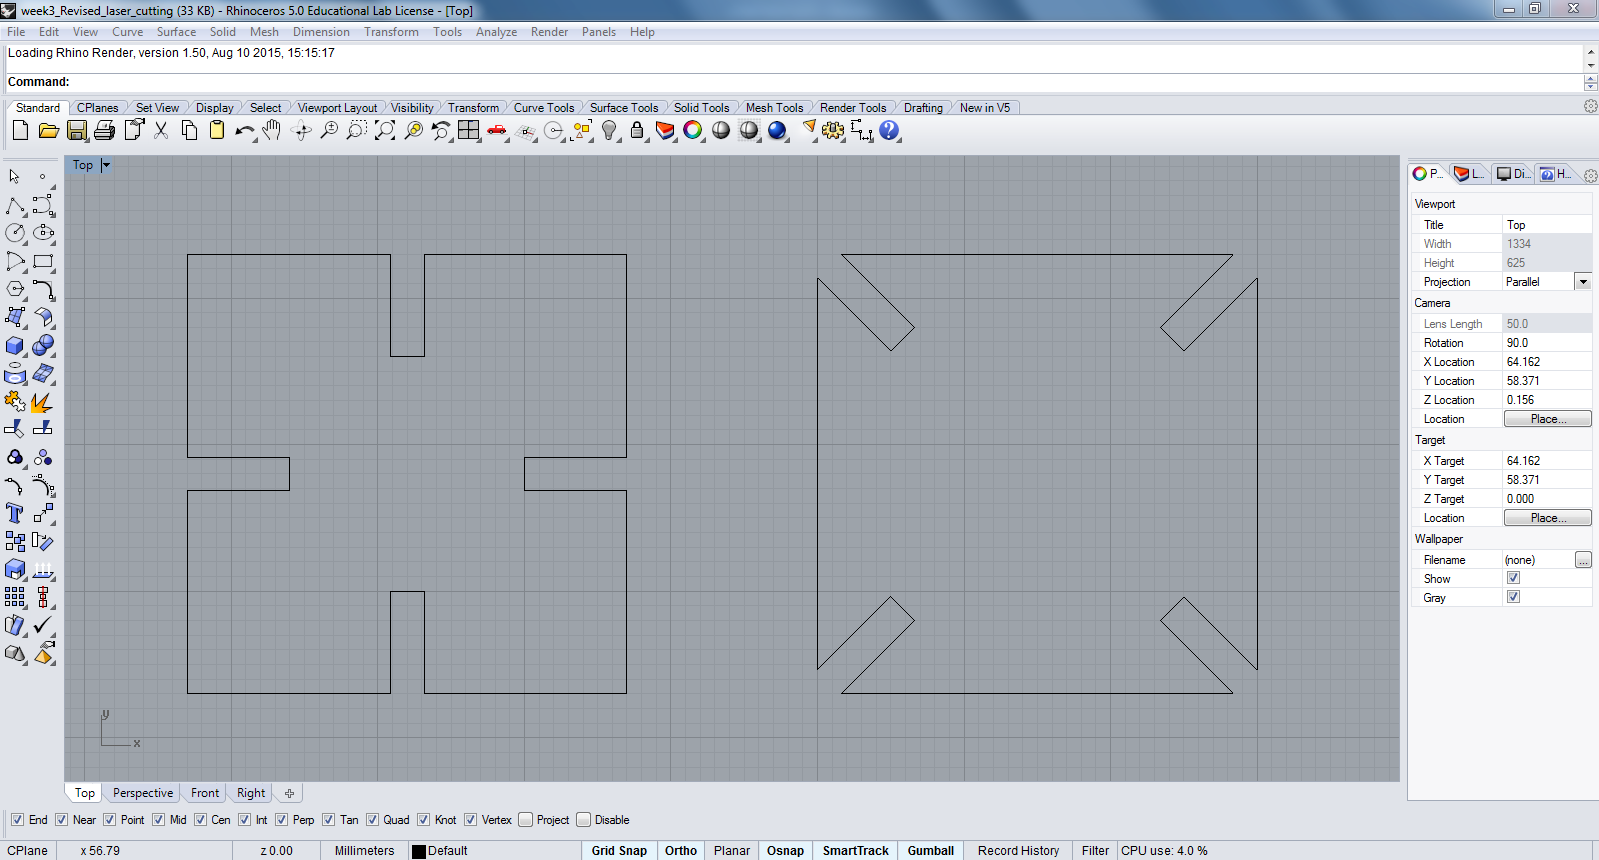Click the black Default layer swatch

(x=419, y=851)
